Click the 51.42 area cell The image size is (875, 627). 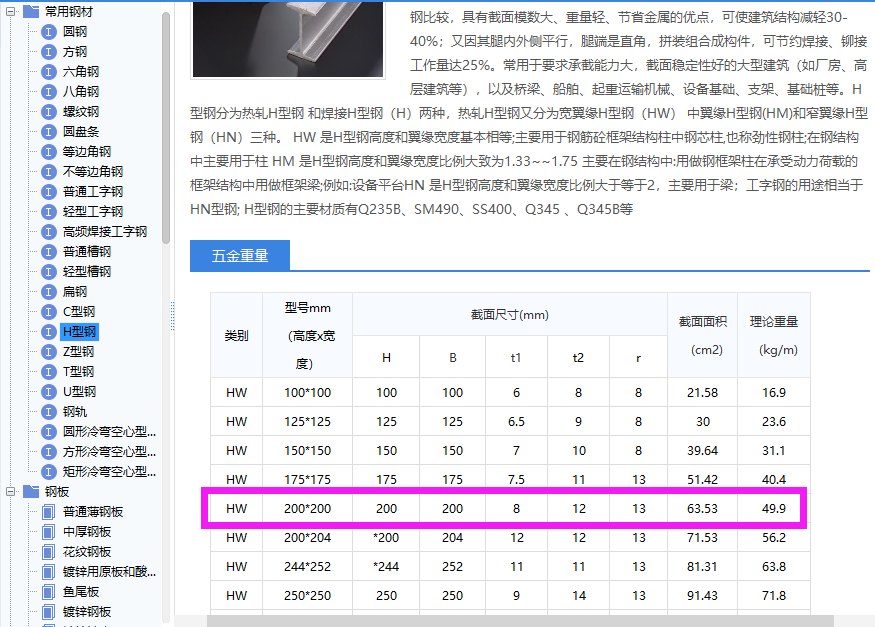click(x=703, y=480)
